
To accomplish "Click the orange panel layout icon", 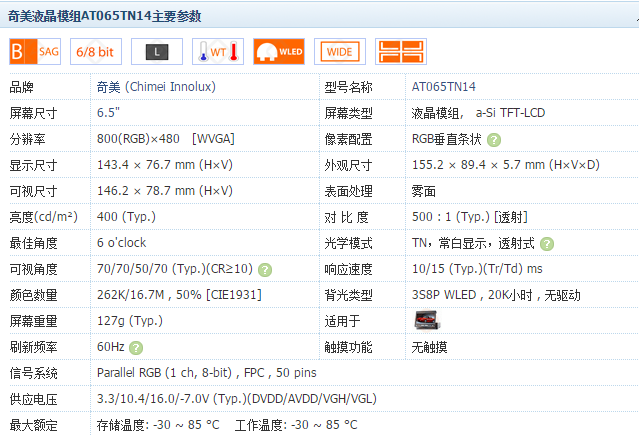I will (401, 52).
